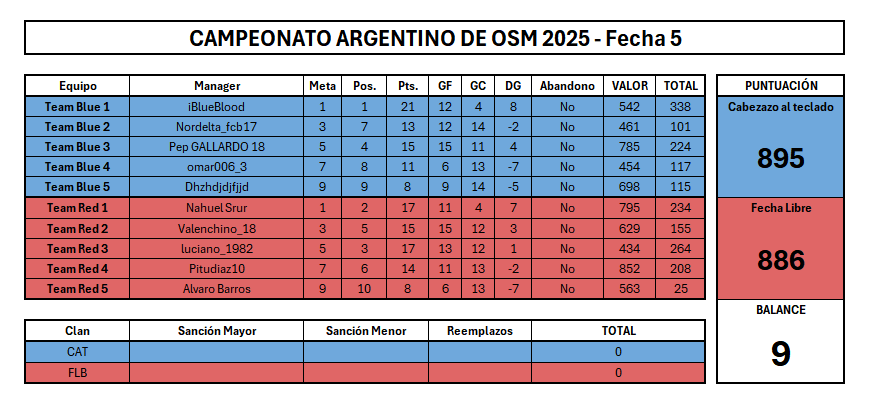Select the iBlueBlood manager cell
The image size is (882, 405).
pyautogui.click(x=217, y=106)
